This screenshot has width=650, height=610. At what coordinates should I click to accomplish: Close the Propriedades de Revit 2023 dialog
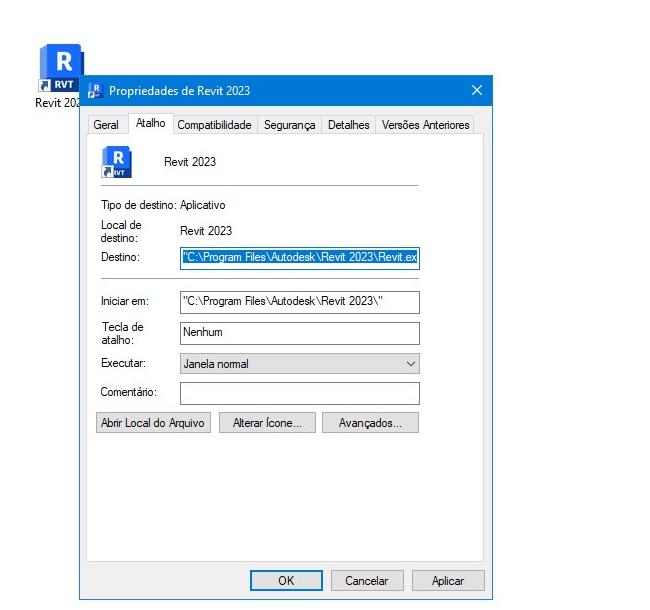[477, 90]
